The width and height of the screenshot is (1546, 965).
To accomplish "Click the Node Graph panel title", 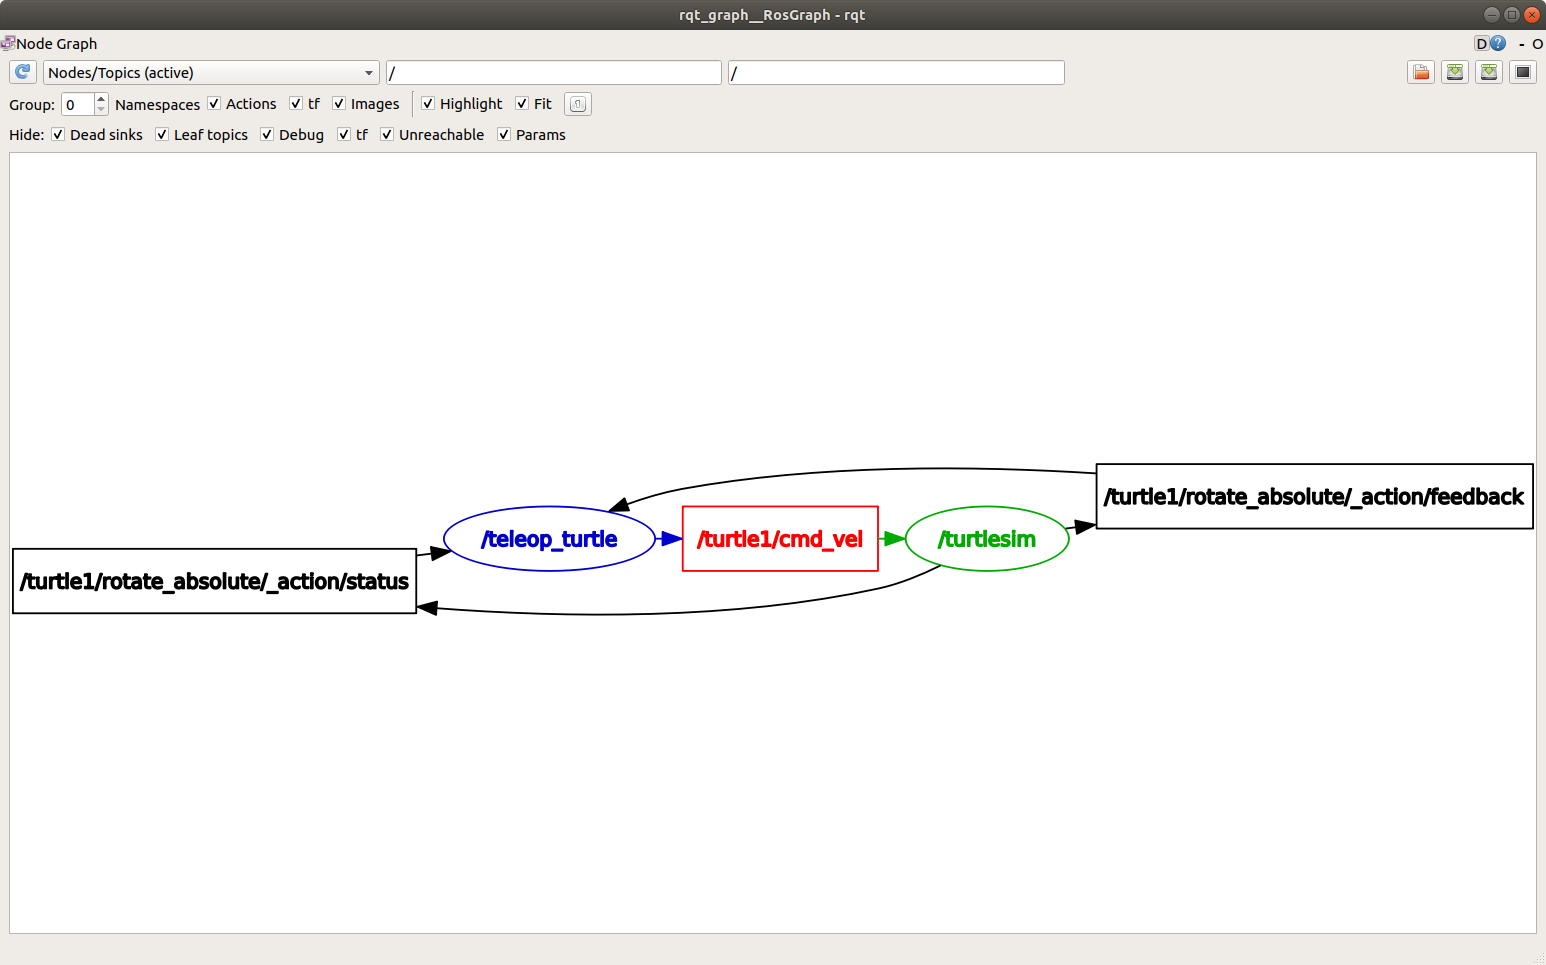I will 55,43.
